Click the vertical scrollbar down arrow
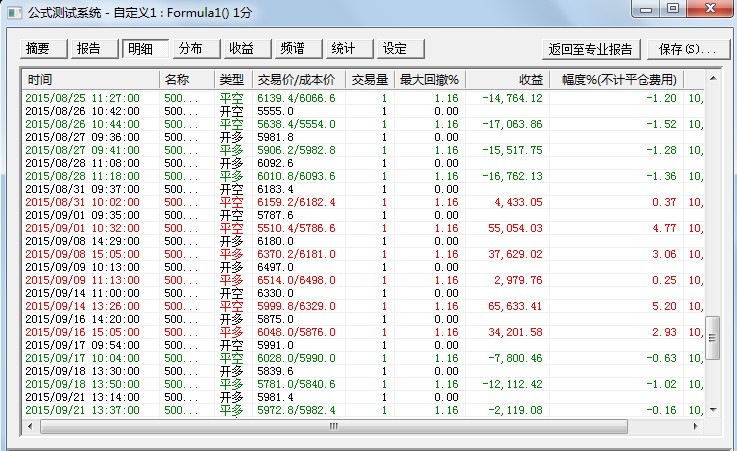Screen dimensions: 737x451 point(713,410)
